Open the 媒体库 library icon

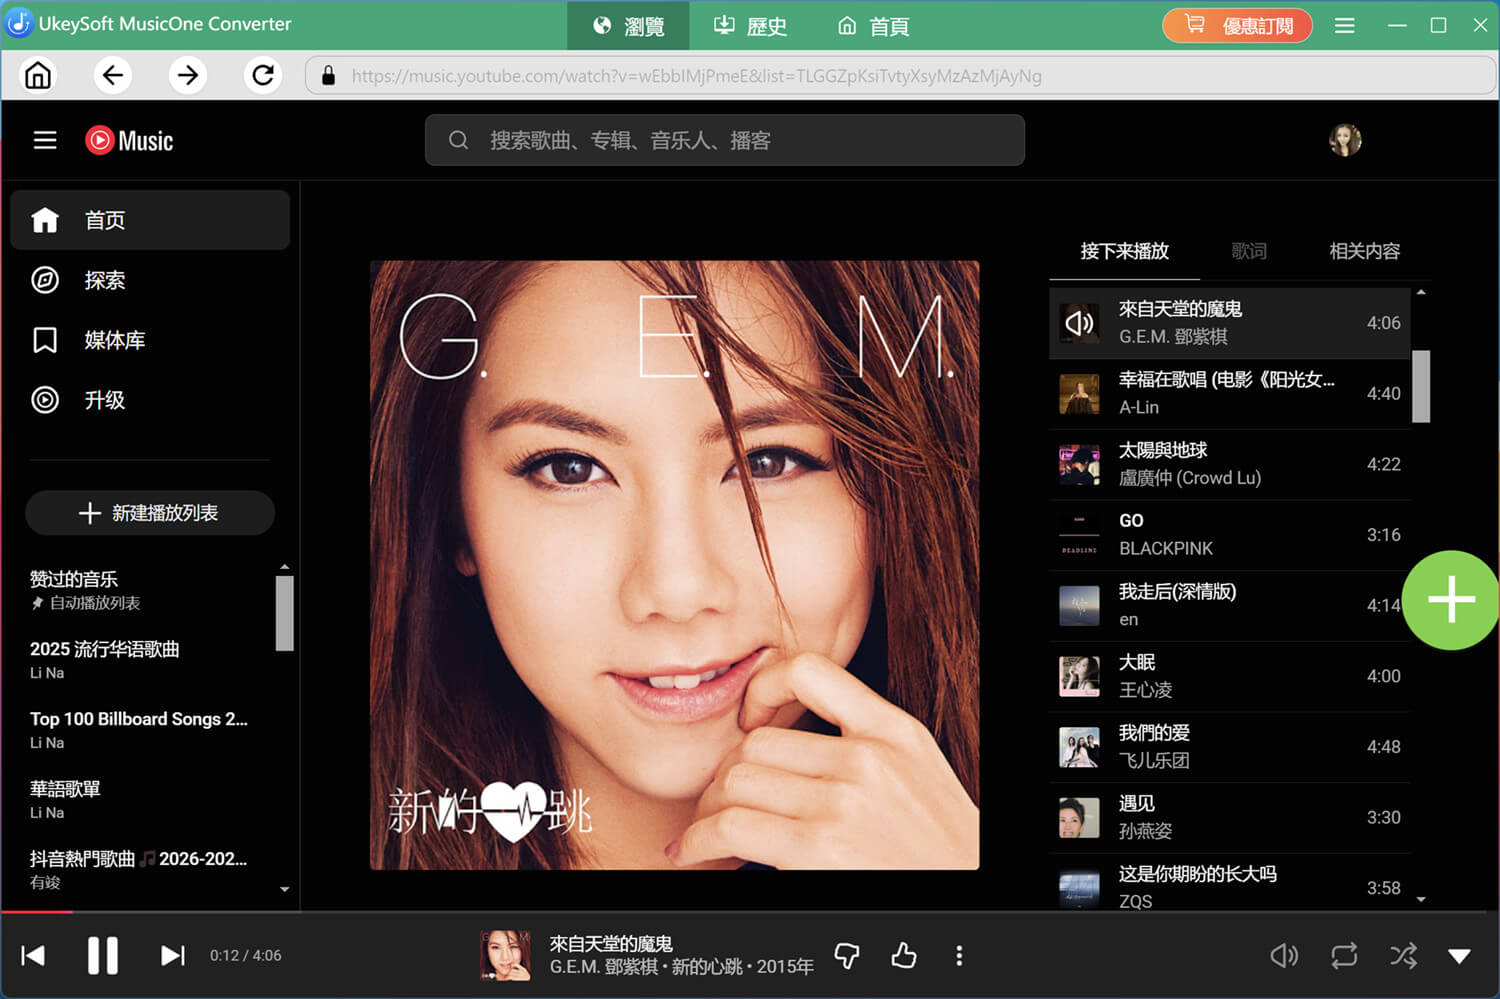pos(45,340)
